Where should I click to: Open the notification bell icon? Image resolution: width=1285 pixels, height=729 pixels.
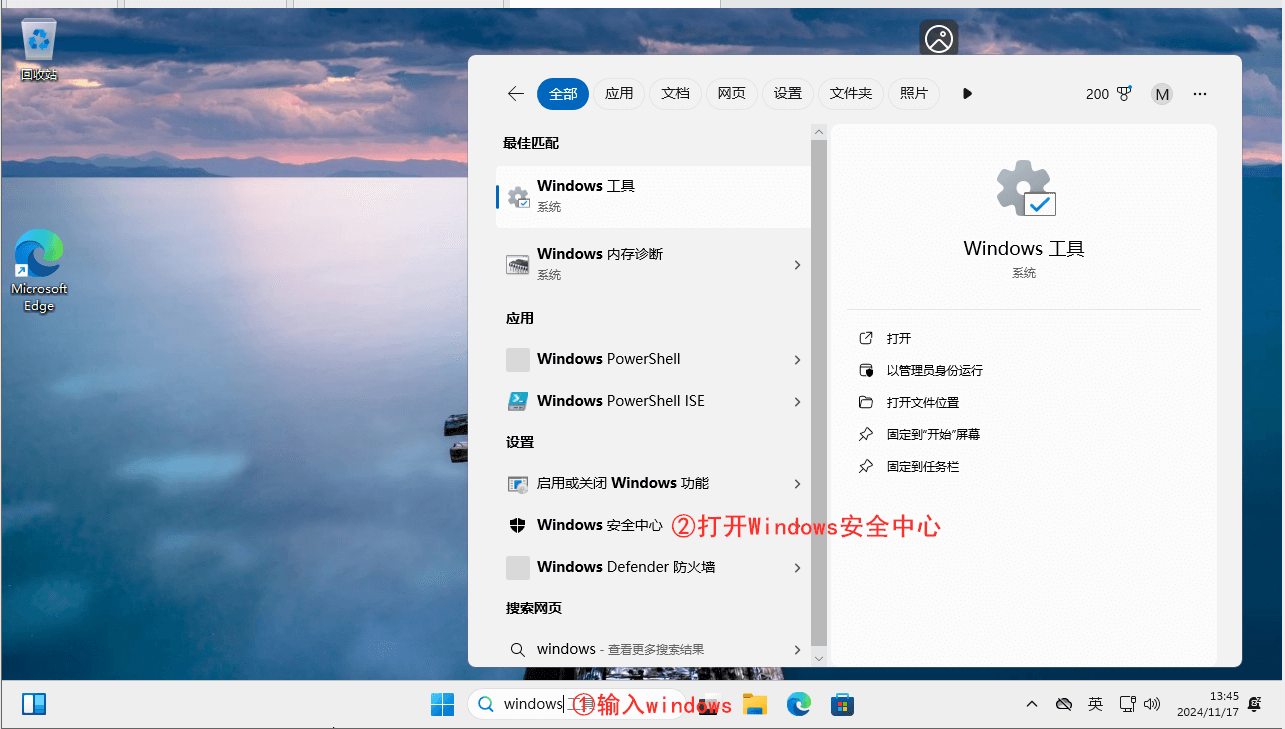[1255, 705]
